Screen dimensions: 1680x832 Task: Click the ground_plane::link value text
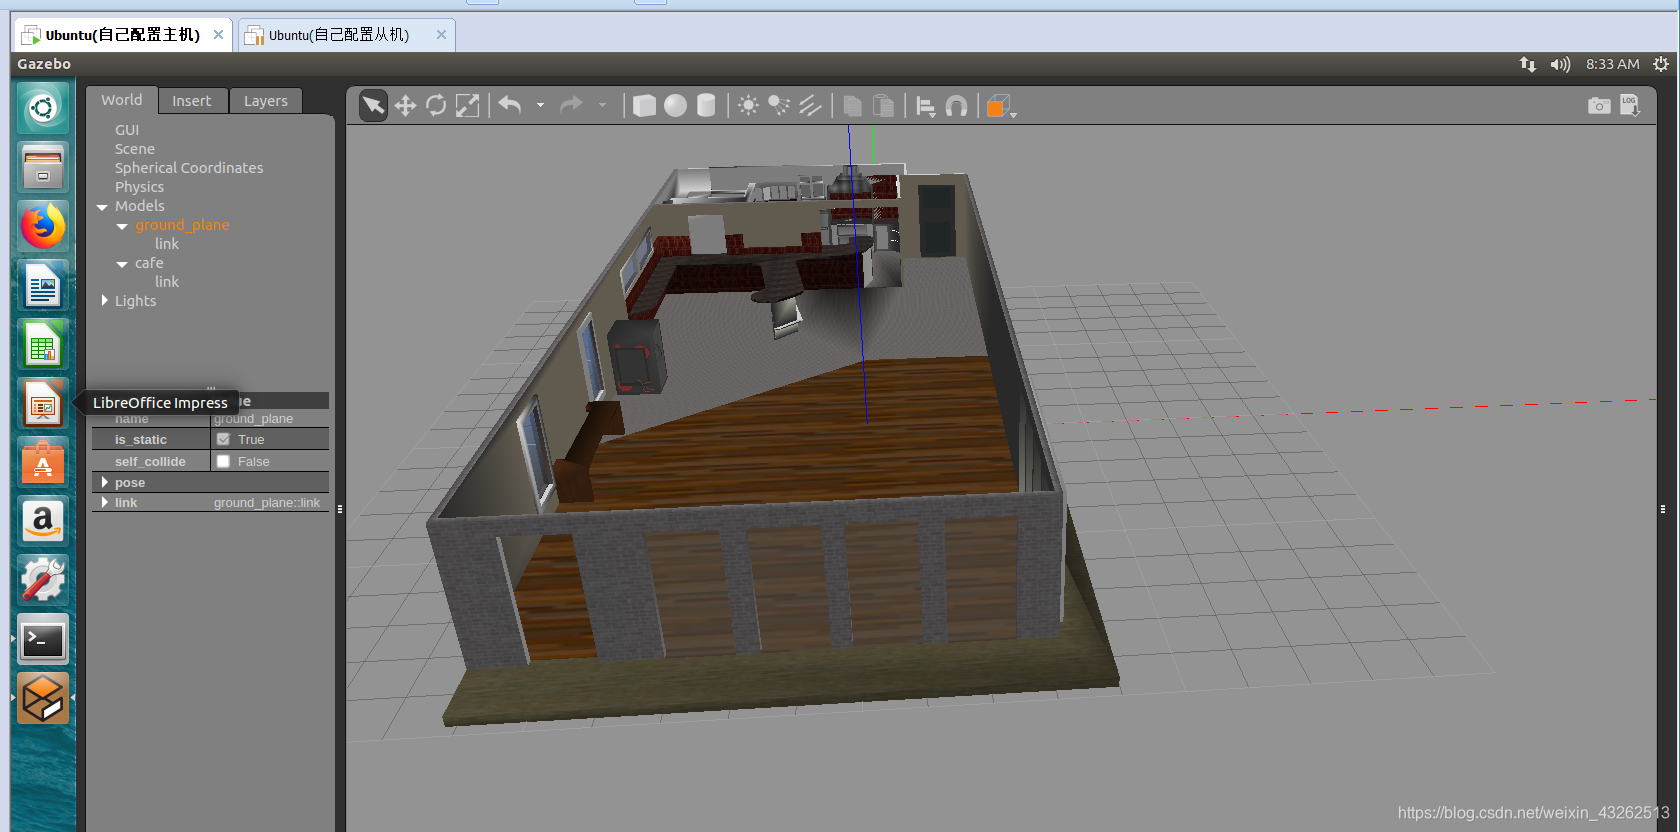pos(267,503)
